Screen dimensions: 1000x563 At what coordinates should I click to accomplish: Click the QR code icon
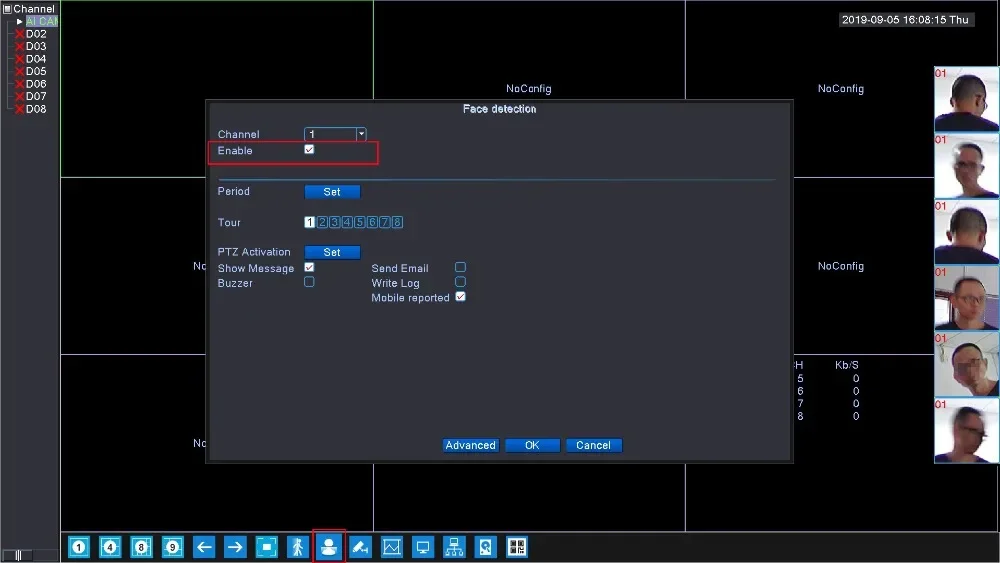517,547
